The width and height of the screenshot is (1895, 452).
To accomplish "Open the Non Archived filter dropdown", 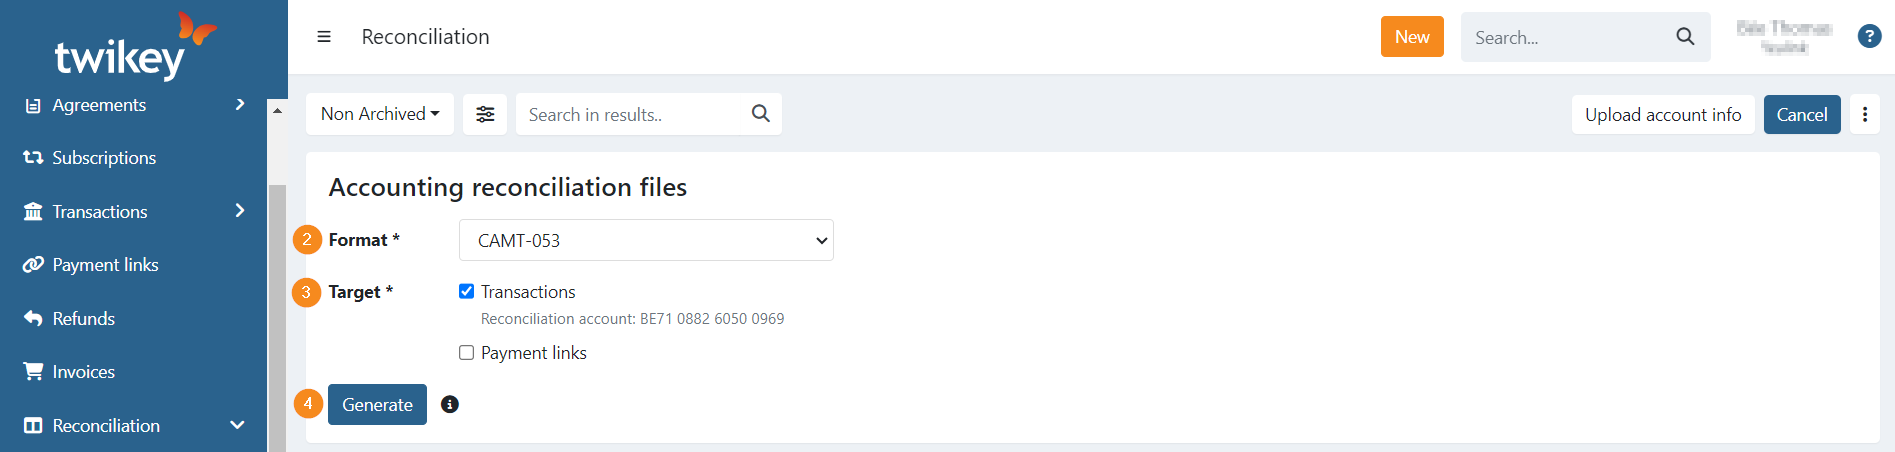I will [x=380, y=114].
